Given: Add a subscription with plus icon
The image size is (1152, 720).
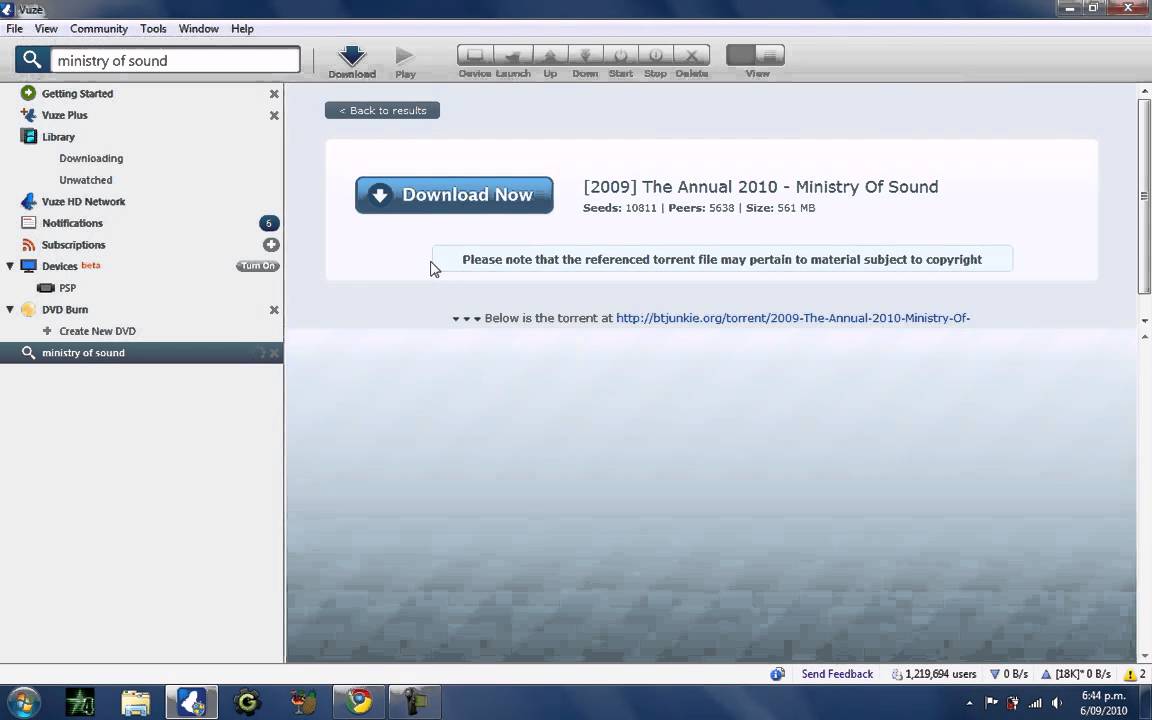Looking at the screenshot, I should pos(271,245).
